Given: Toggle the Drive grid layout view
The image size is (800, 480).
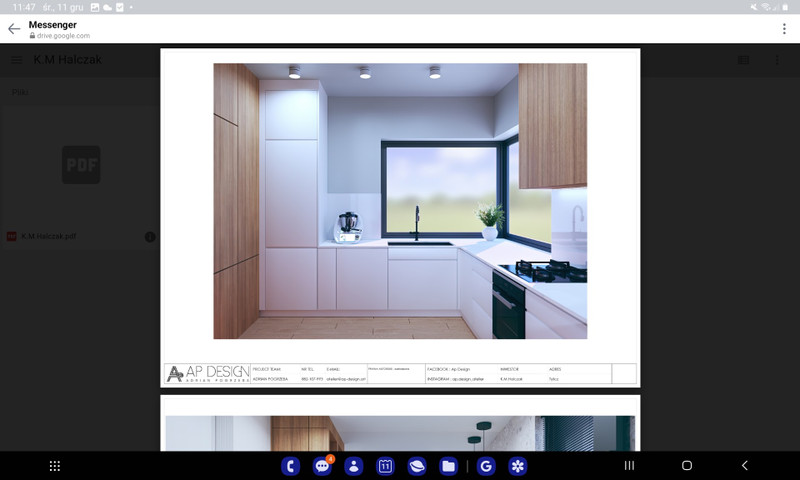Looking at the screenshot, I should (x=743, y=60).
